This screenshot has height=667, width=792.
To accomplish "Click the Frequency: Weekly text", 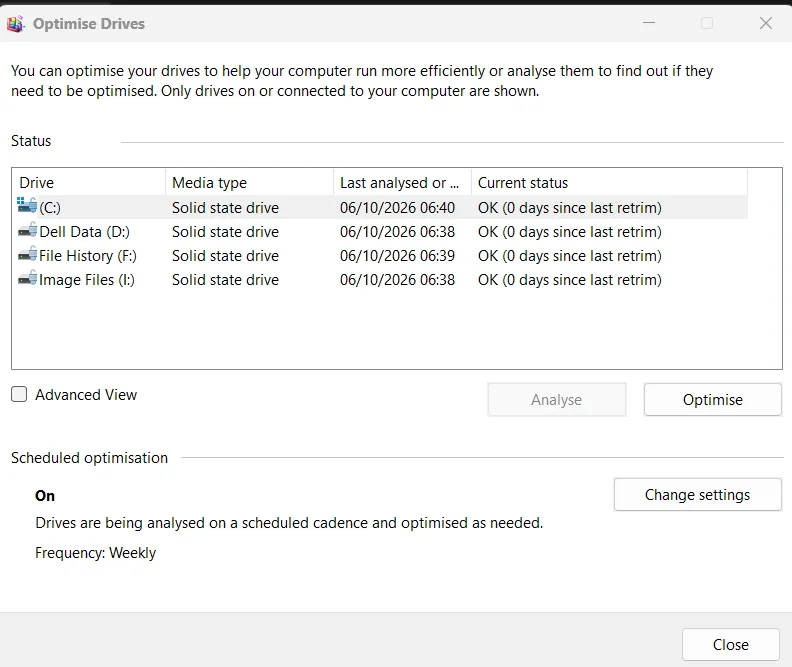I will (x=95, y=553).
